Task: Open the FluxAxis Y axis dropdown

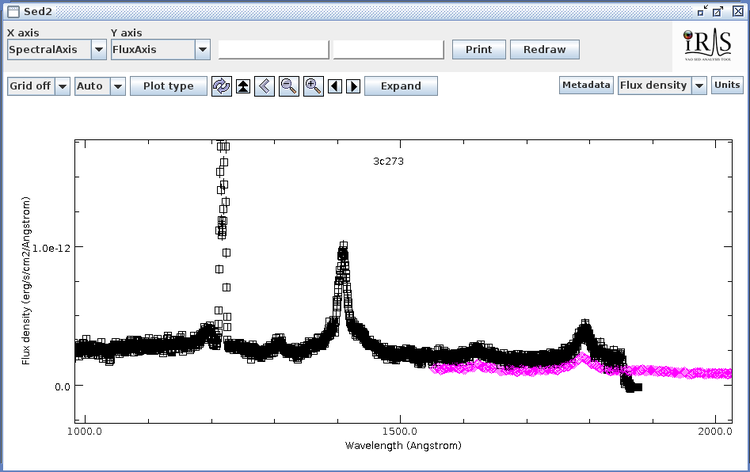Action: point(203,50)
